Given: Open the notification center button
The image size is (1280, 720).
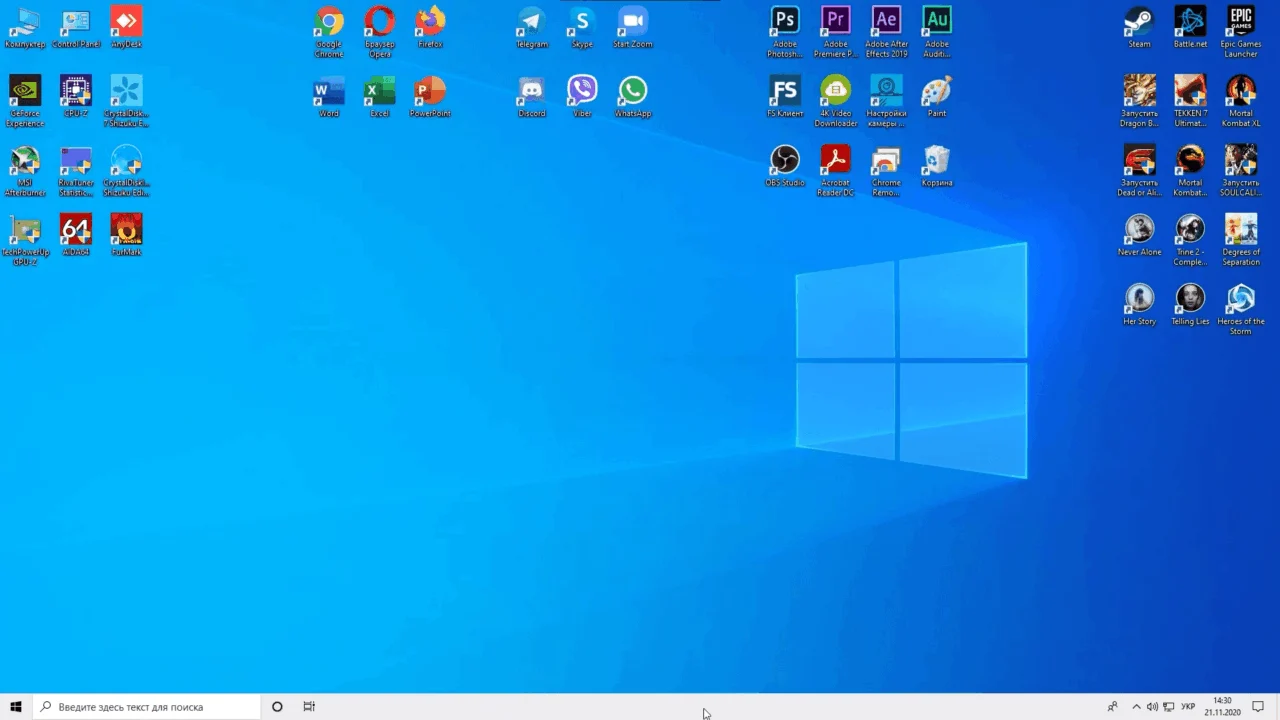Looking at the screenshot, I should click(x=1258, y=707).
